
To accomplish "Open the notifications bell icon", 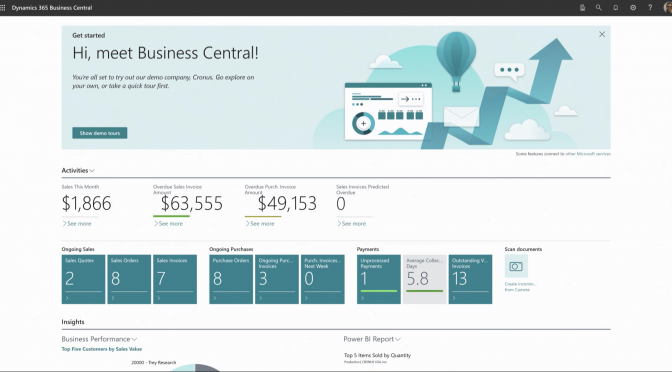I will (616, 8).
